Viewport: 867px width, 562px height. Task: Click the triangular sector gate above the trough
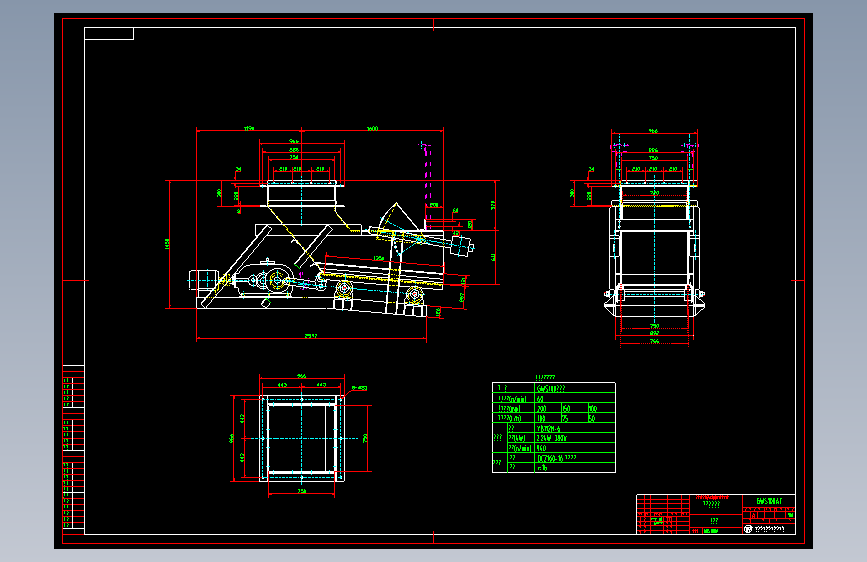pos(398,217)
